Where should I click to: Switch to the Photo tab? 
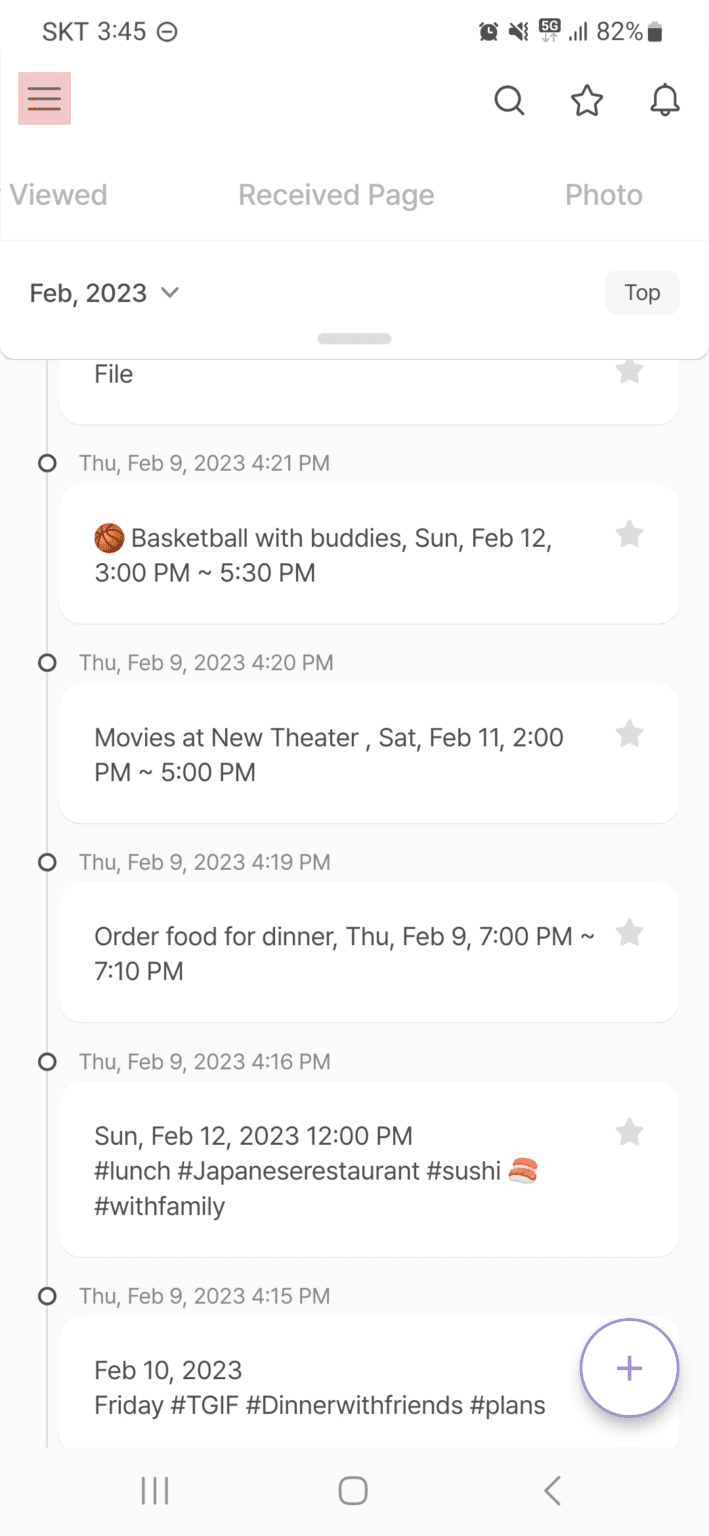[604, 194]
